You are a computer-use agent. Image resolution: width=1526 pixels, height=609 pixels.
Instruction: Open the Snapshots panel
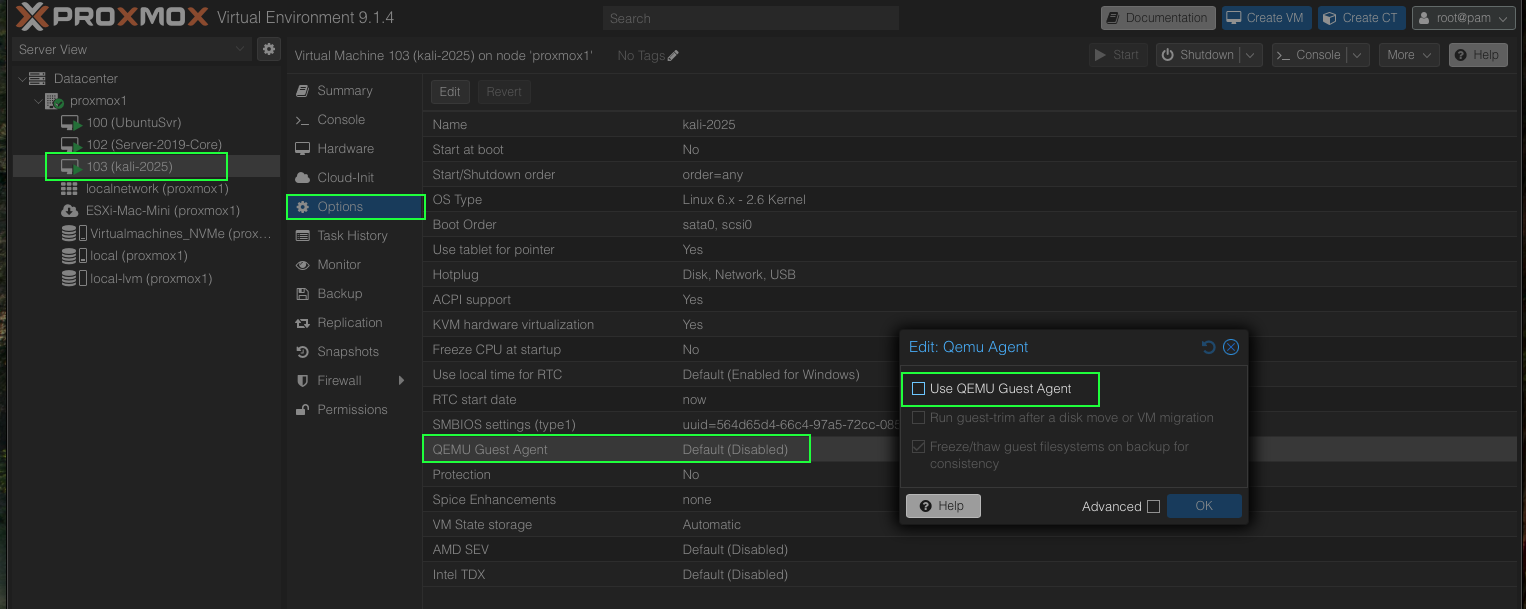(x=347, y=352)
